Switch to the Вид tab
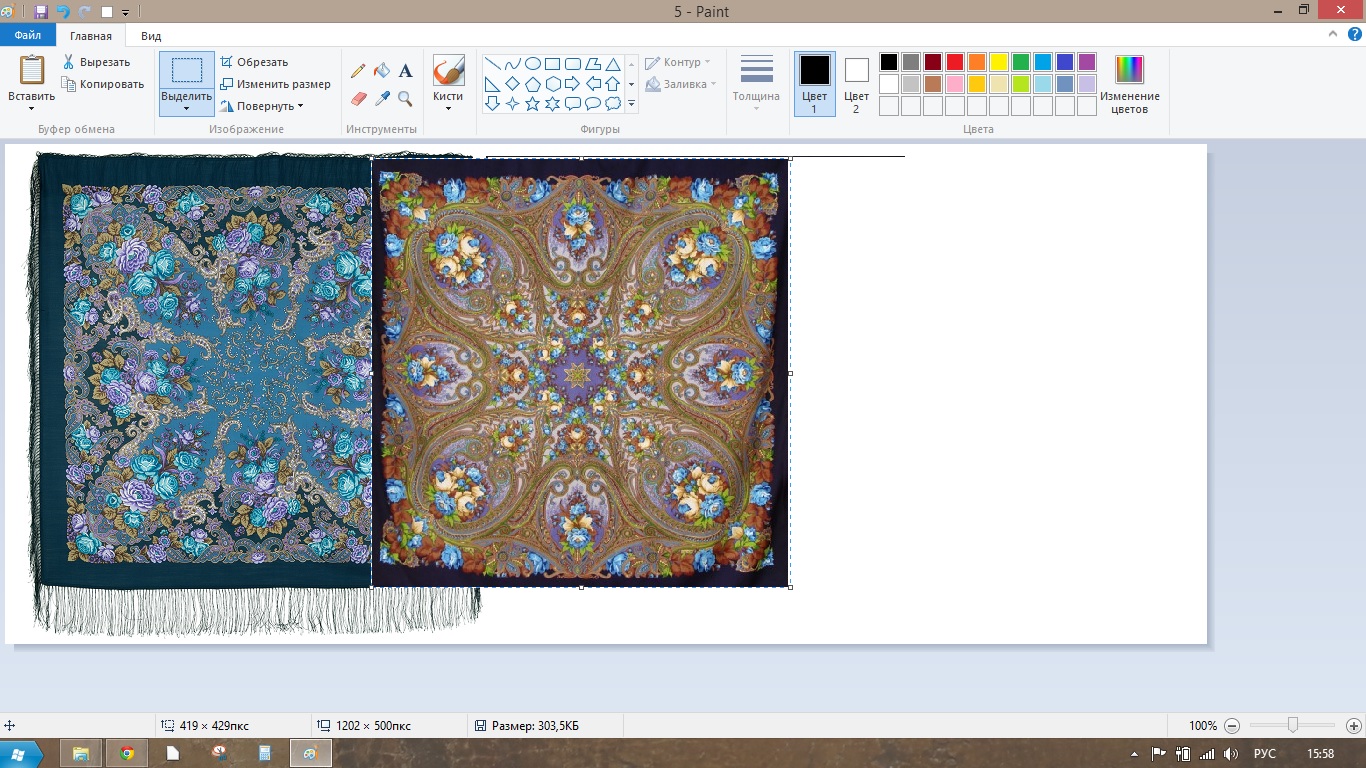The image size is (1366, 768). [151, 36]
